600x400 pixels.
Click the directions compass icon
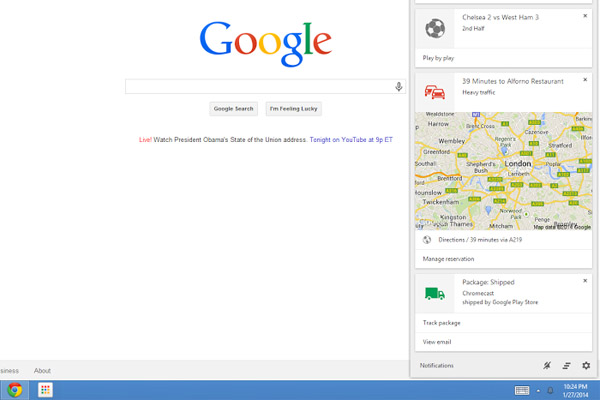pyautogui.click(x=427, y=240)
